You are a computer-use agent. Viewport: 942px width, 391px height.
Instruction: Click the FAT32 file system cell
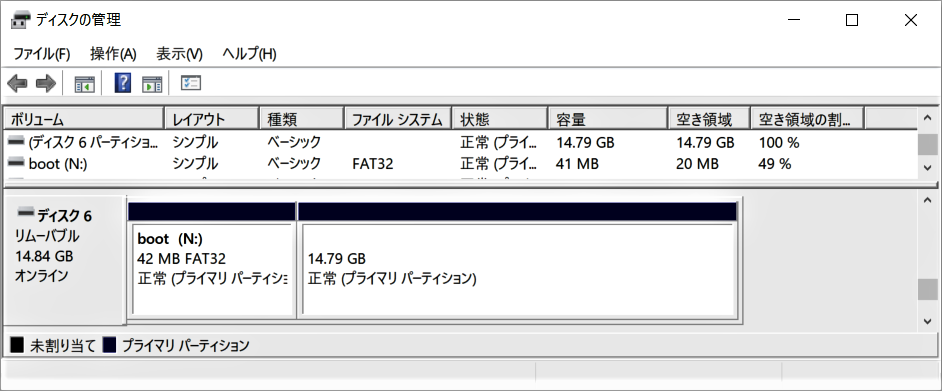(372, 163)
